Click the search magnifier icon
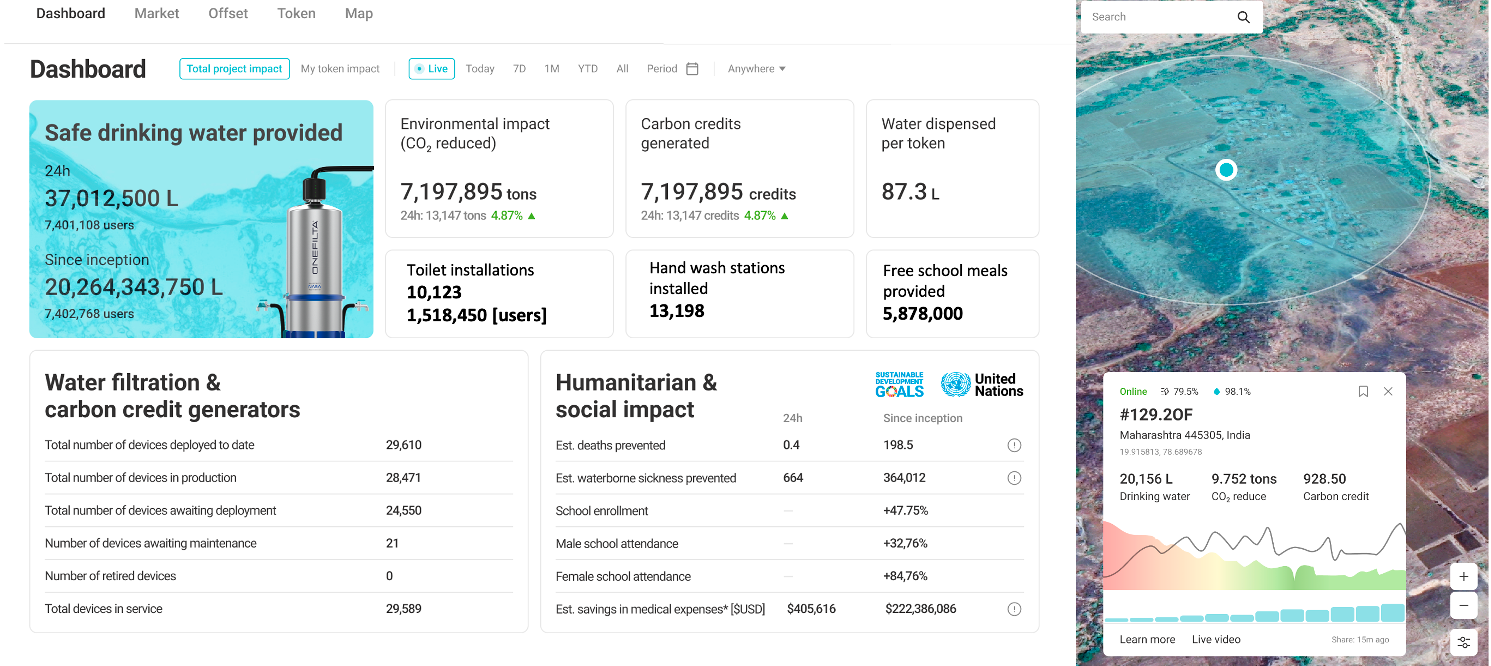 [x=1243, y=17]
